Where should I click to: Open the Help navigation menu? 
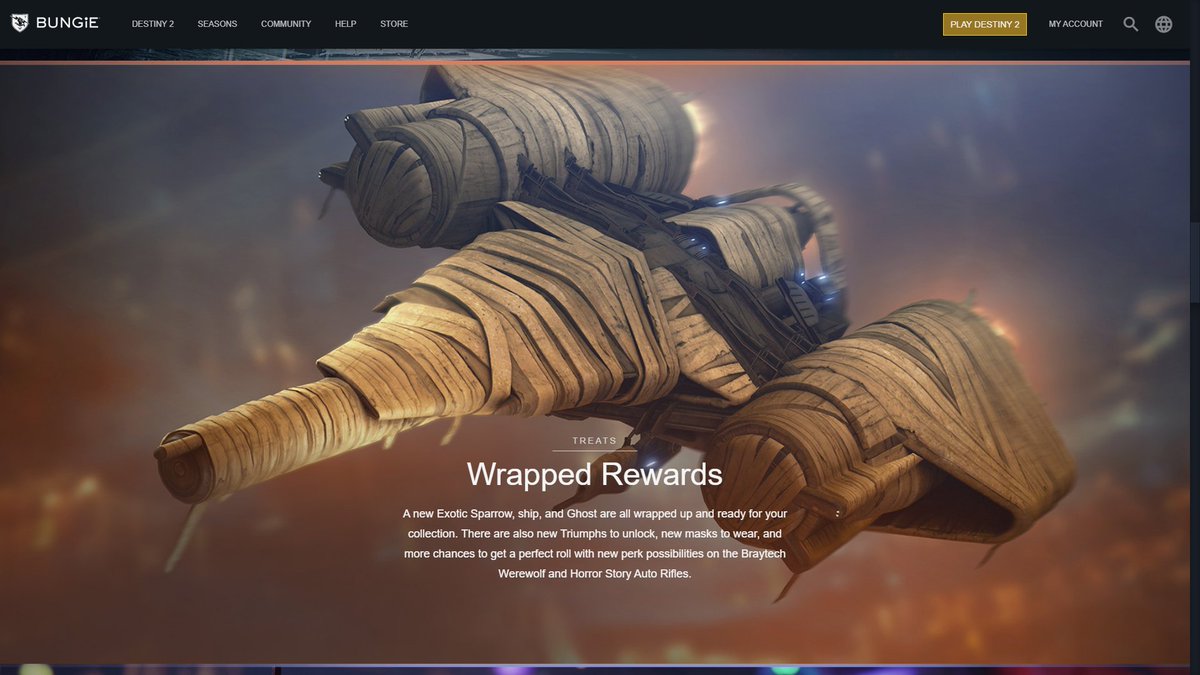(346, 24)
